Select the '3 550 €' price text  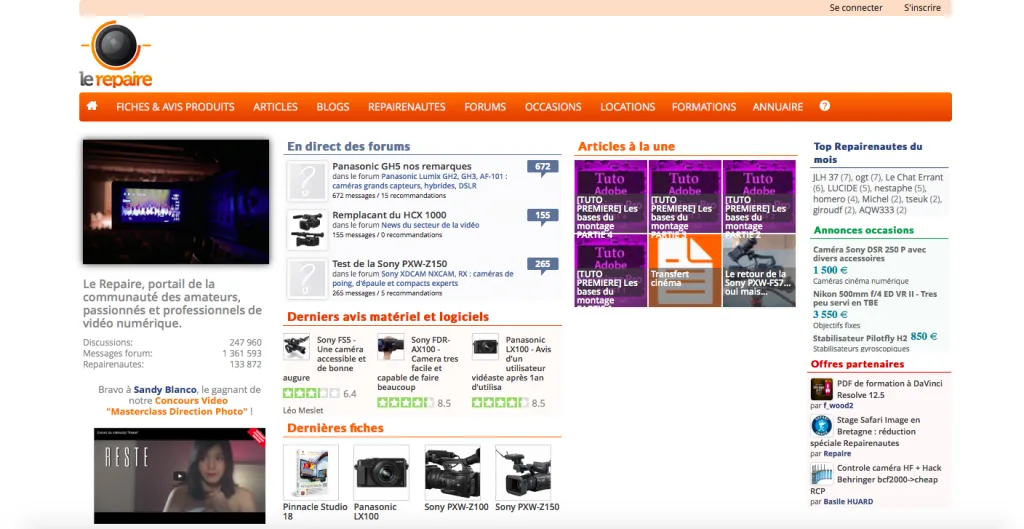pos(830,314)
